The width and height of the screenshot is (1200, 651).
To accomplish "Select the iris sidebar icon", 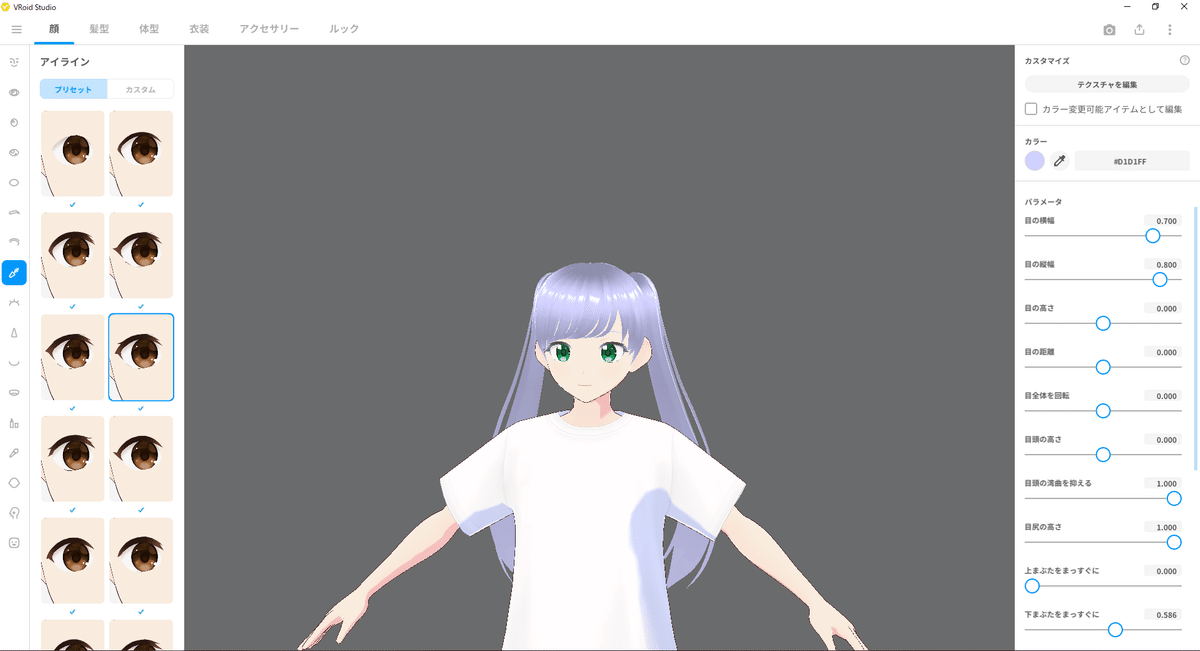I will (14, 122).
